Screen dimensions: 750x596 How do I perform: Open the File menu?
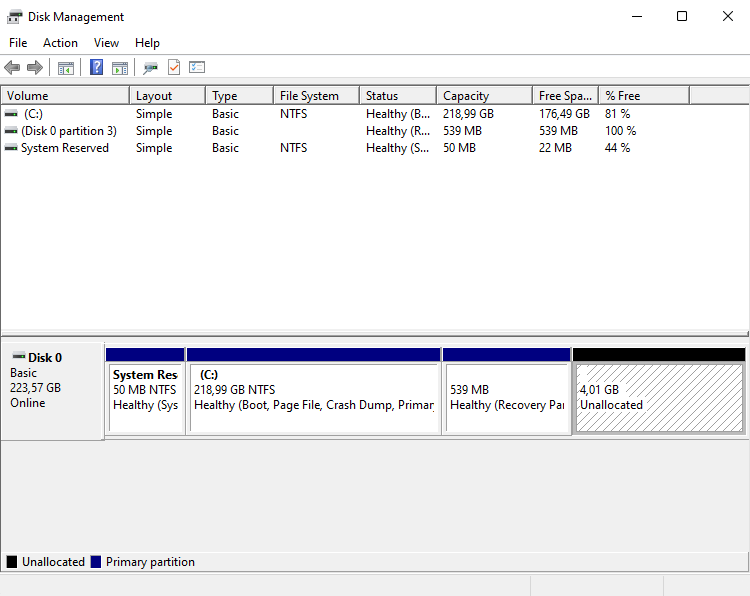coord(18,43)
